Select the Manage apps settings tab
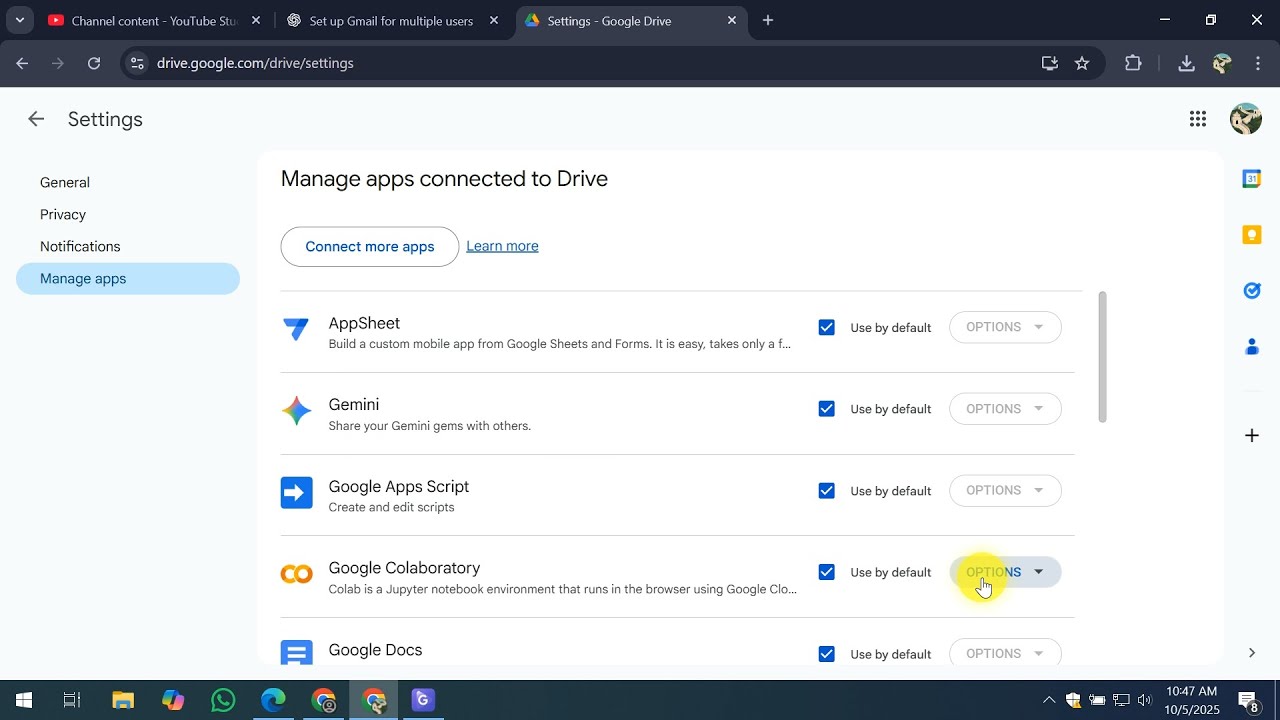The image size is (1280, 720). click(x=128, y=278)
